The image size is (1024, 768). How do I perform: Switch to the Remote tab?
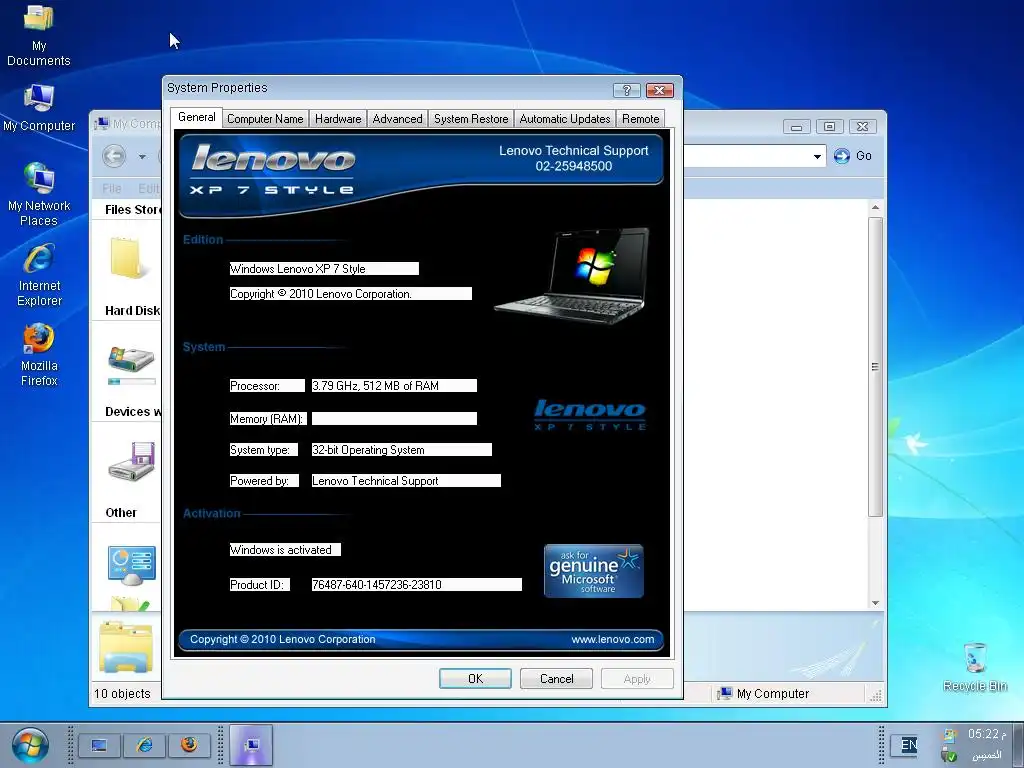click(x=640, y=119)
